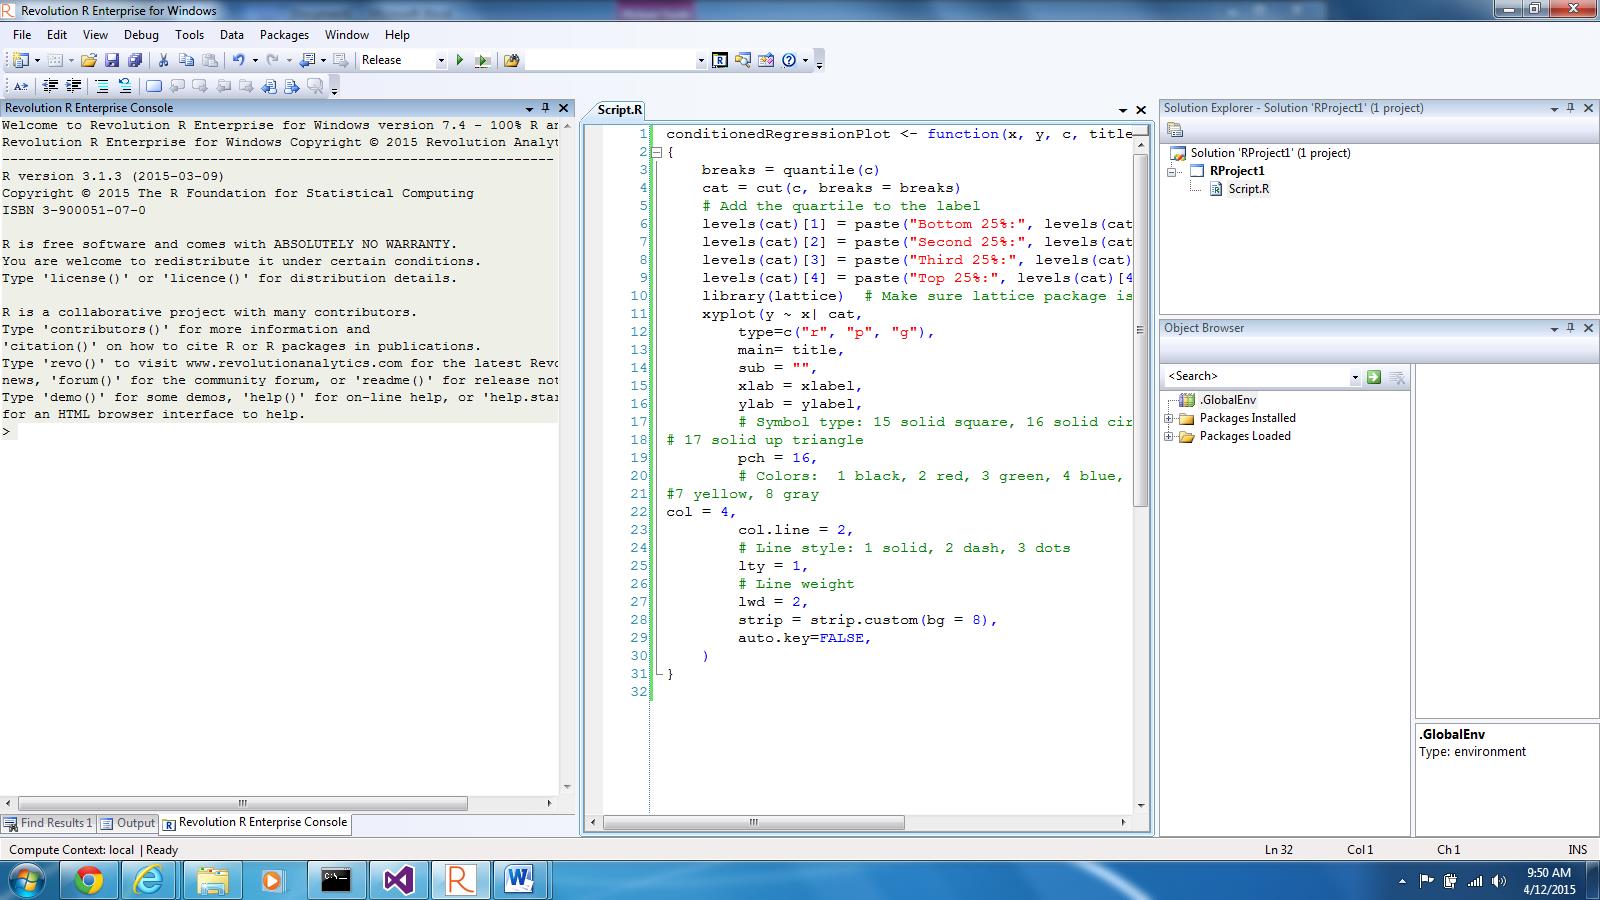Image resolution: width=1600 pixels, height=900 pixels.
Task: Click in the Object Browser search field
Action: click(1256, 376)
